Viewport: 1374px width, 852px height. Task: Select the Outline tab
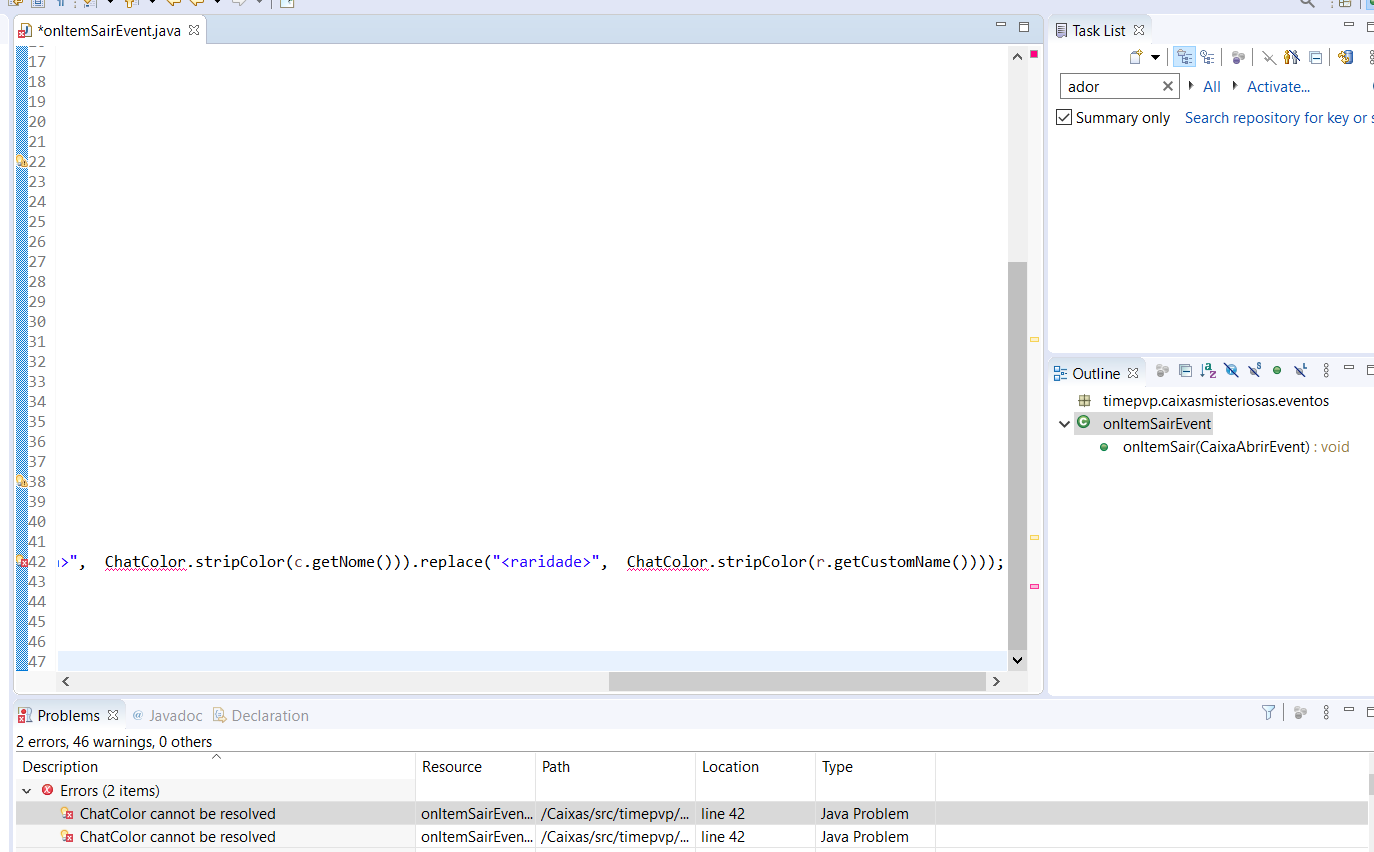point(1095,373)
